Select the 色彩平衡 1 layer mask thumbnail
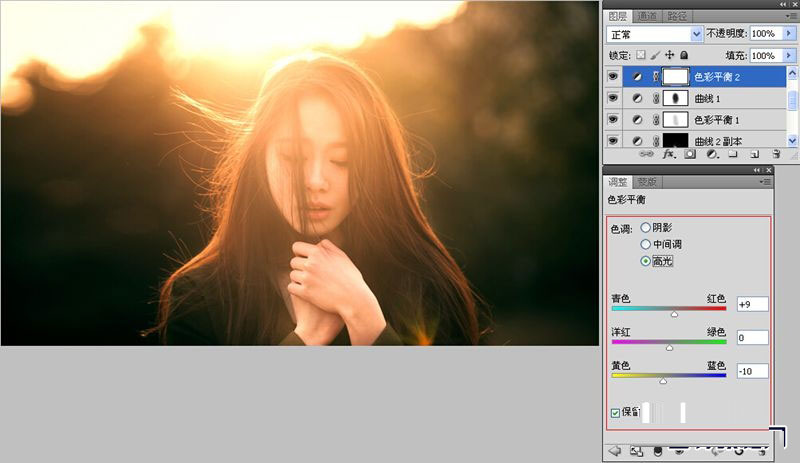 (x=676, y=119)
